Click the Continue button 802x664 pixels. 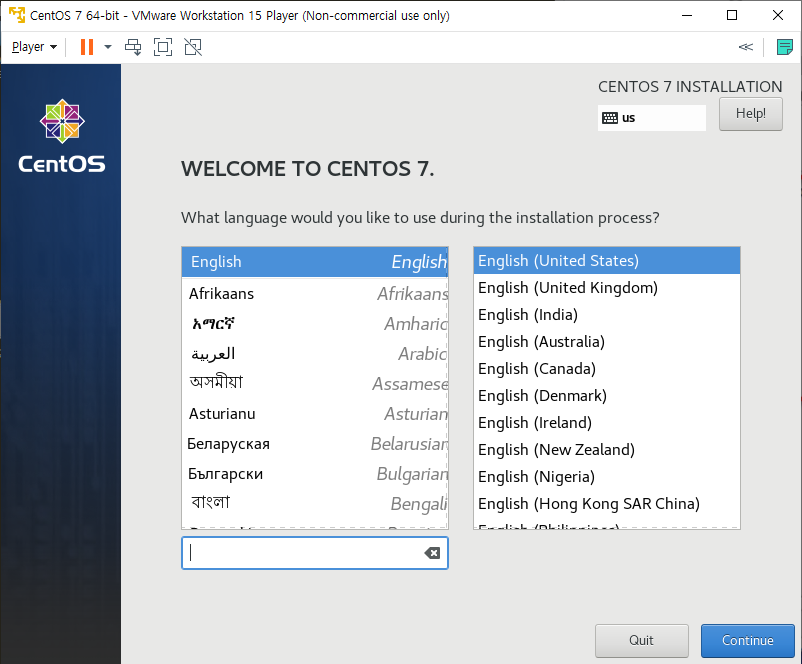coord(747,640)
